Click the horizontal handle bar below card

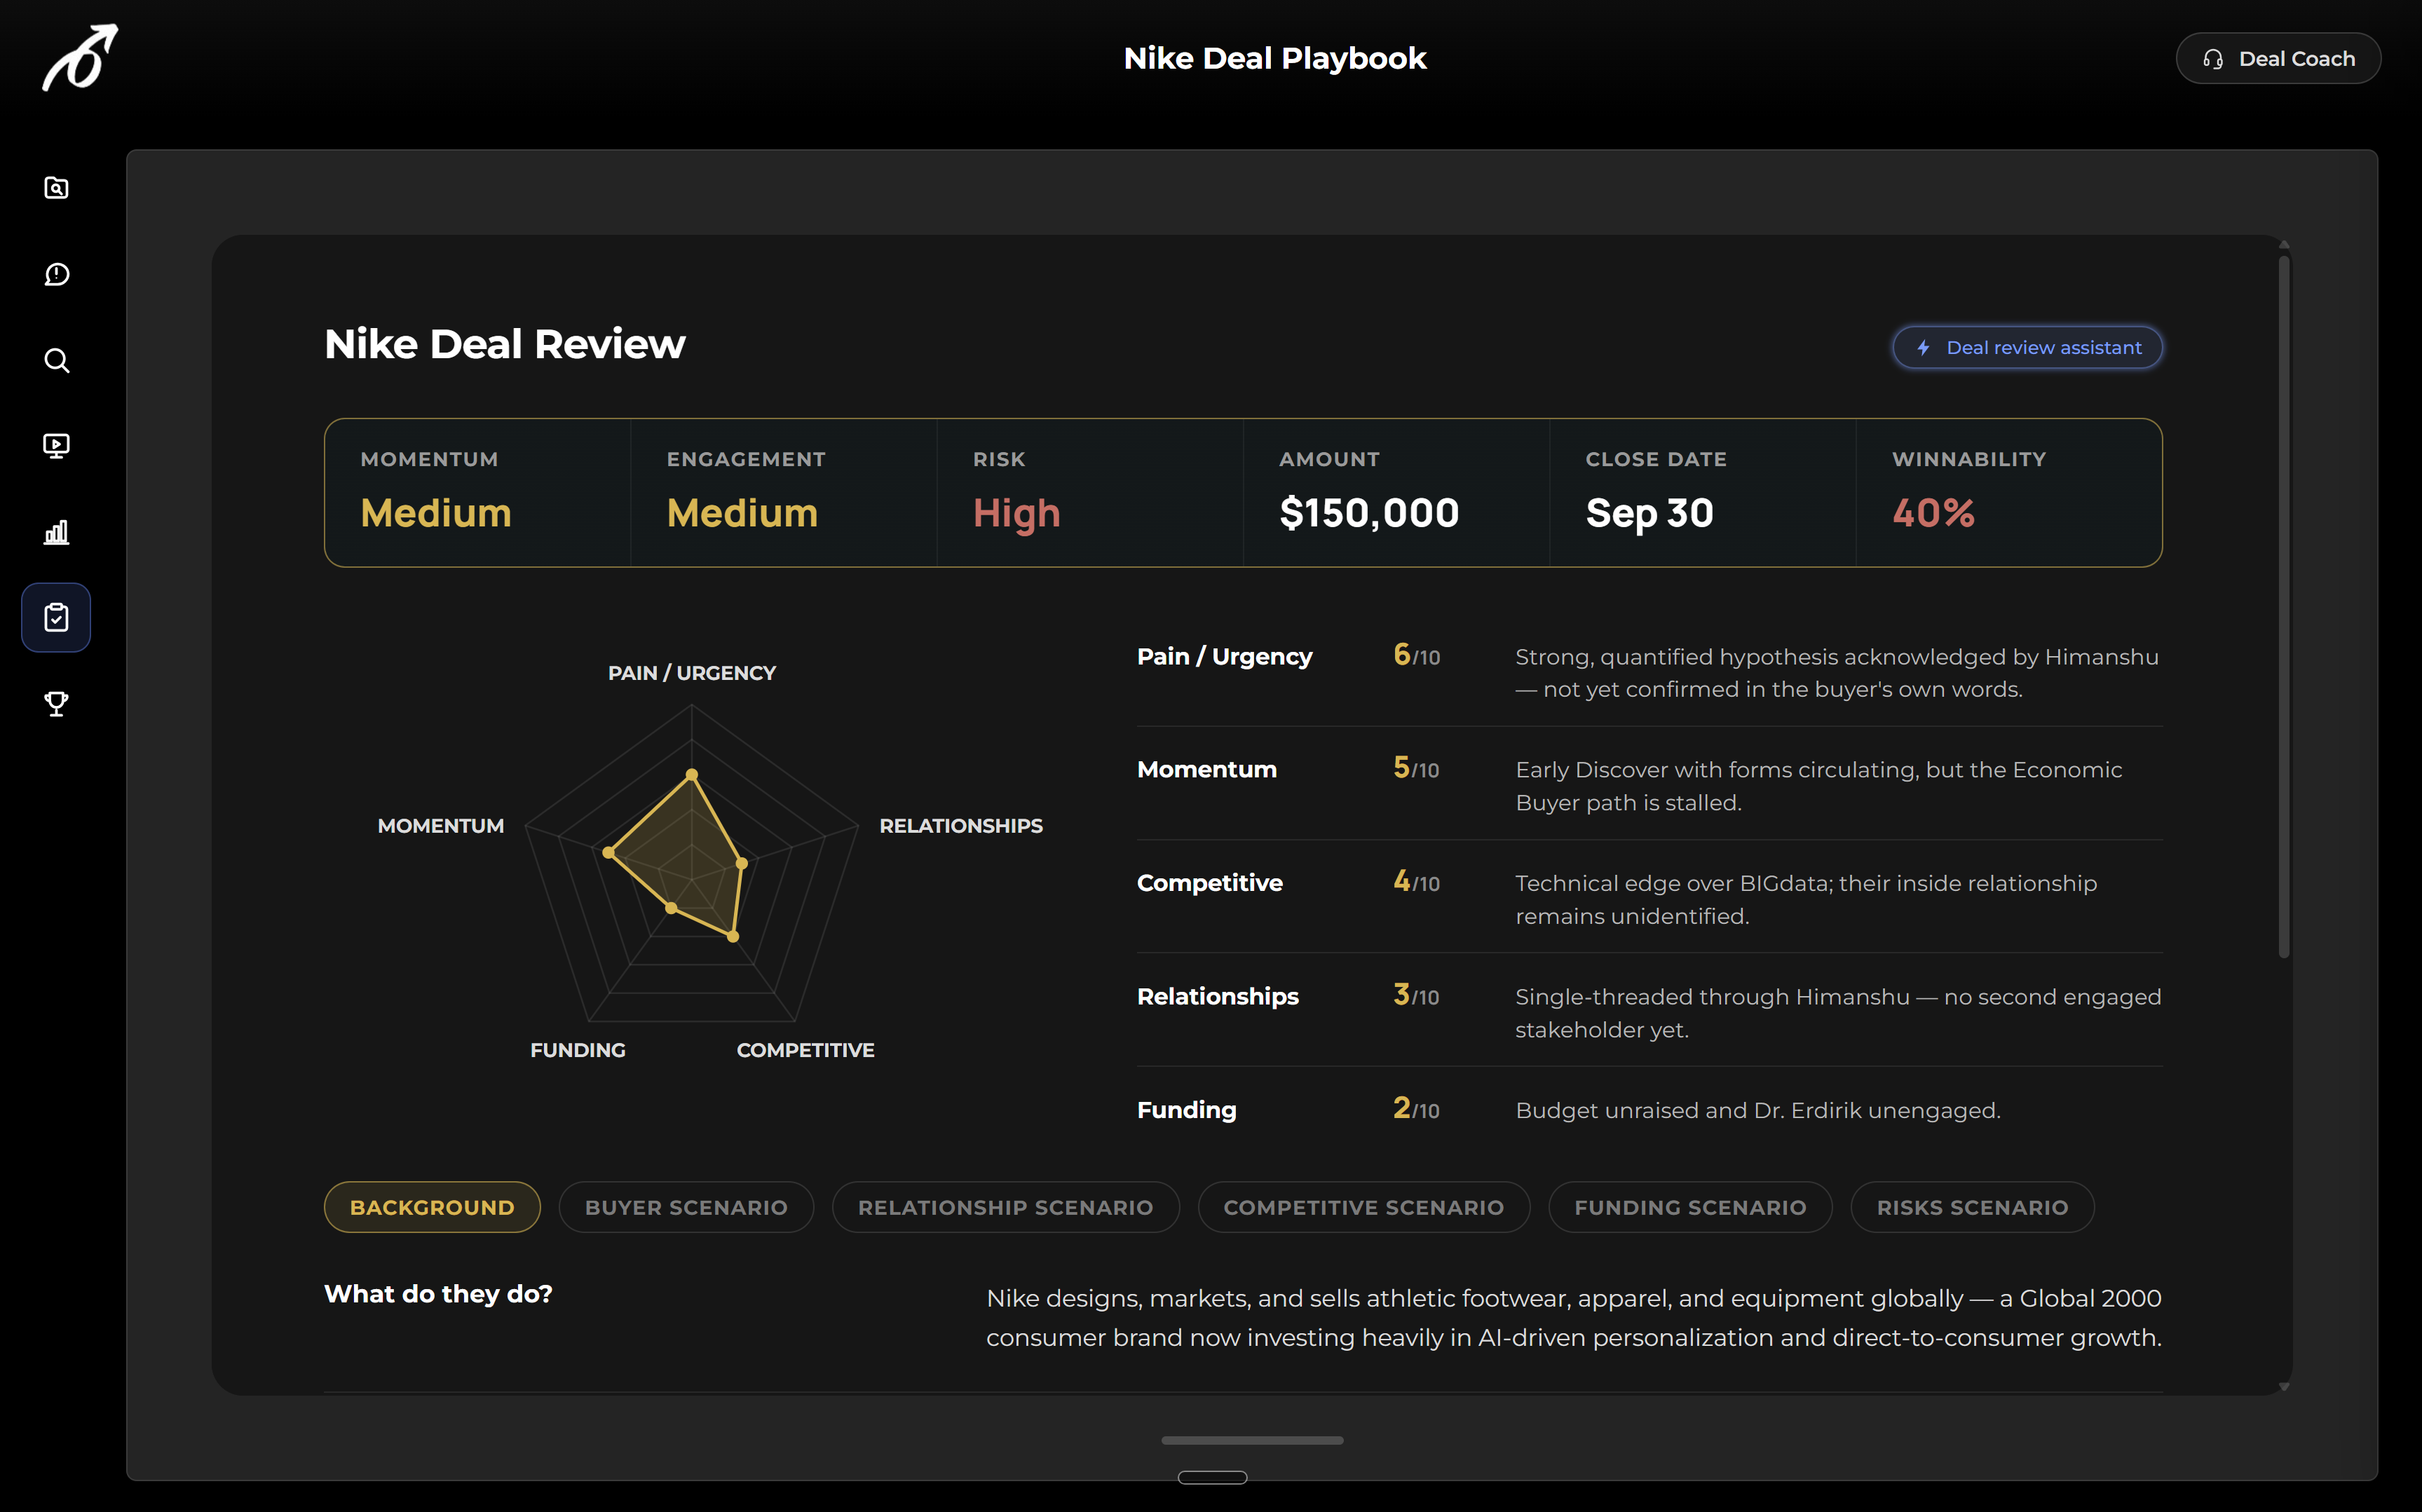coord(1252,1440)
